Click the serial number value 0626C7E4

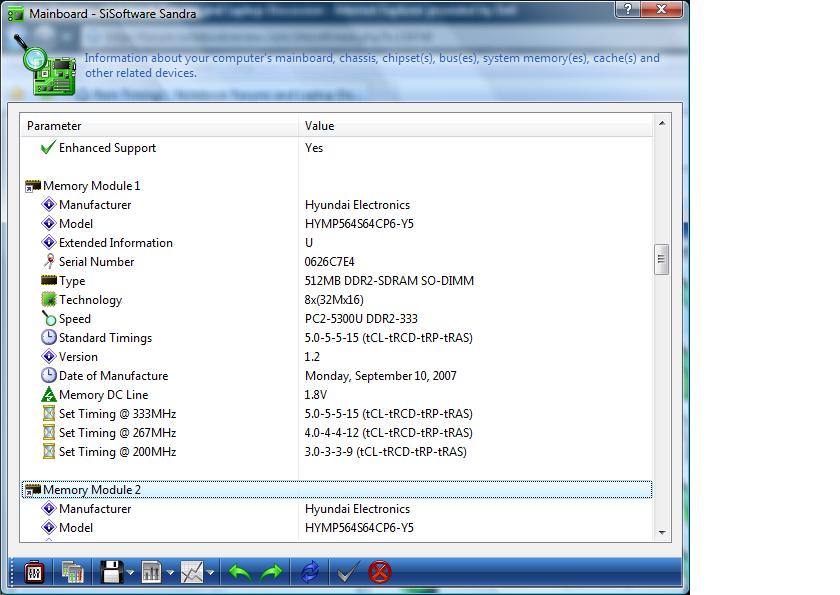pyautogui.click(x=329, y=262)
